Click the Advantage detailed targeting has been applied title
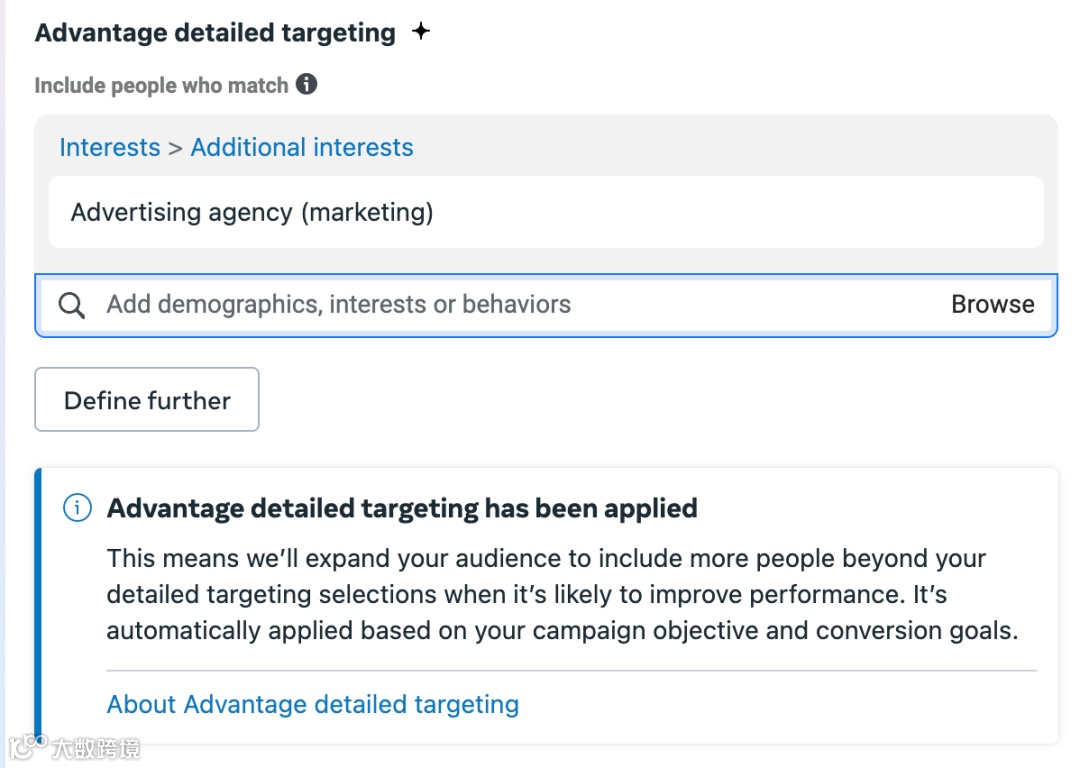The image size is (1080, 768). 402,508
